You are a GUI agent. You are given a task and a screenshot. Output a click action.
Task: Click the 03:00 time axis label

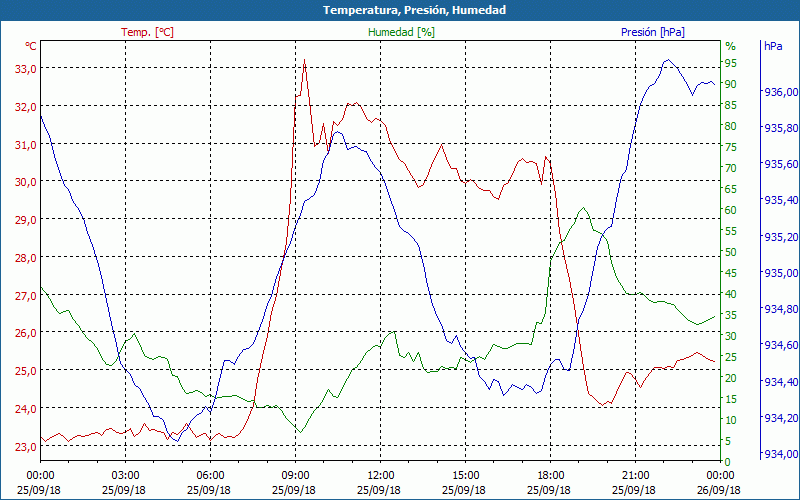(124, 477)
